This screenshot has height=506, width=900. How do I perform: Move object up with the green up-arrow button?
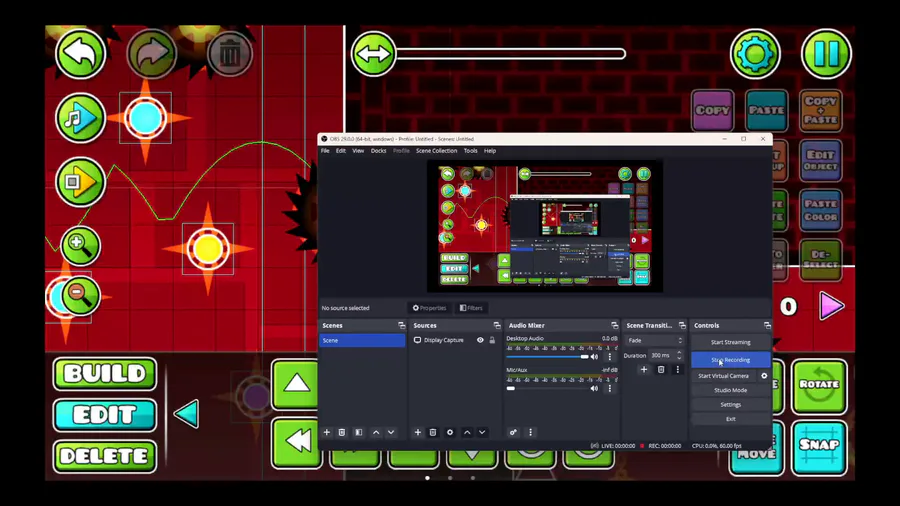click(x=296, y=384)
